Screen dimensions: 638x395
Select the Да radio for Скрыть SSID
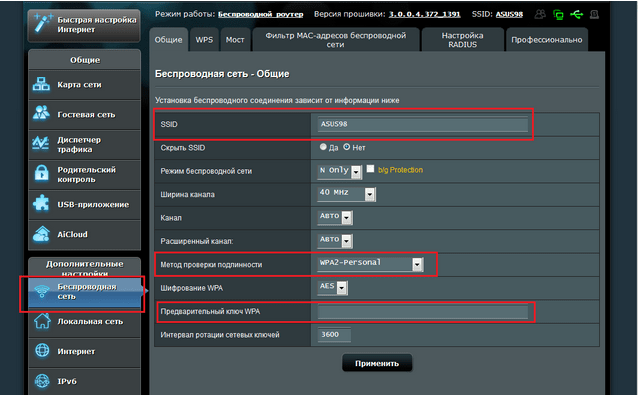323,147
